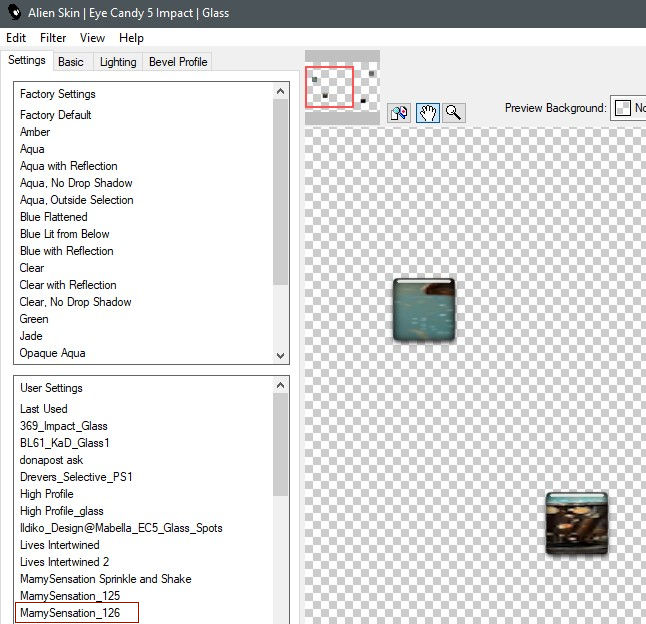Viewport: 646px width, 624px height.
Task: Switch to the Basic tab
Action: pos(71,62)
